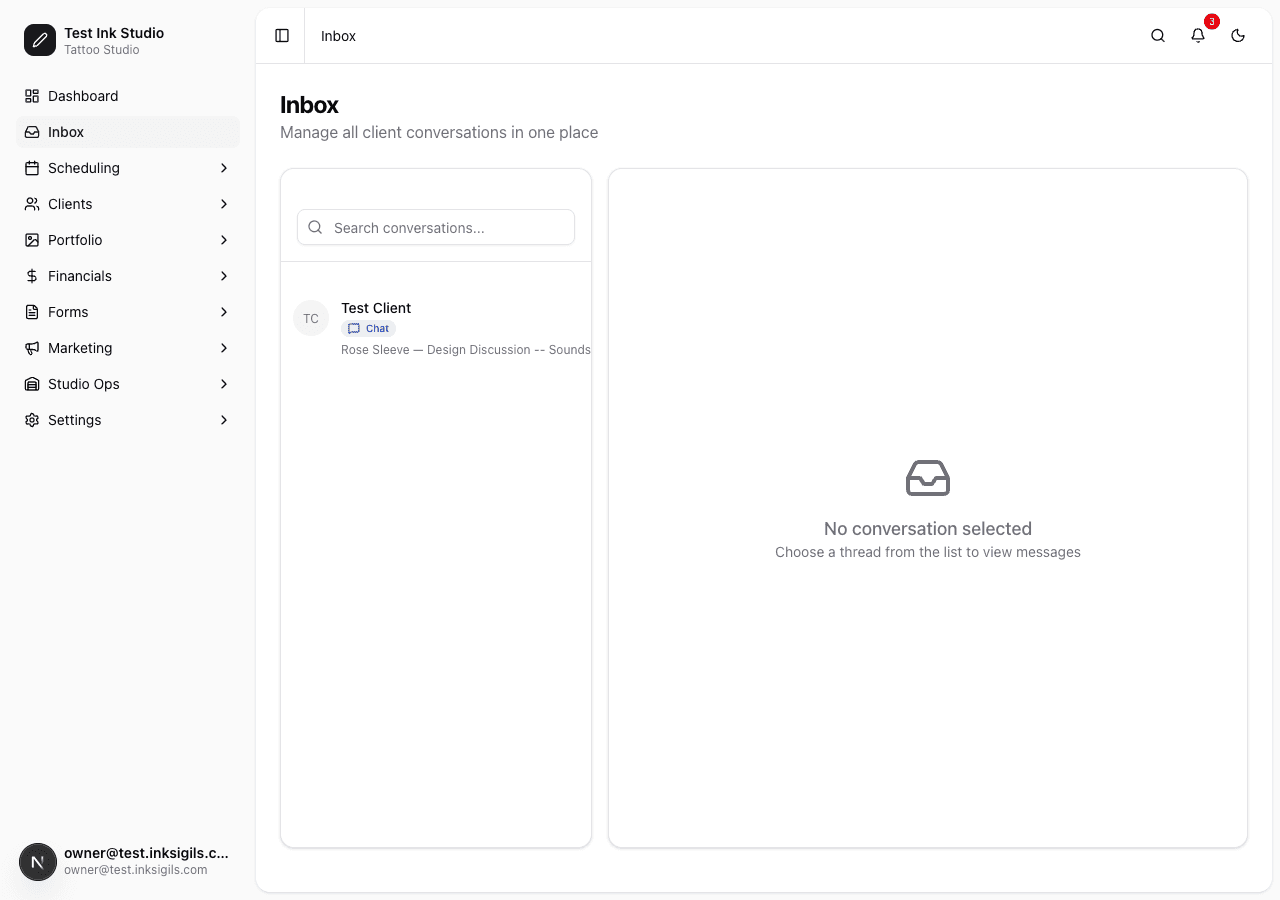Image resolution: width=1280 pixels, height=900 pixels.
Task: Click the Clients people icon
Action: (x=31, y=204)
